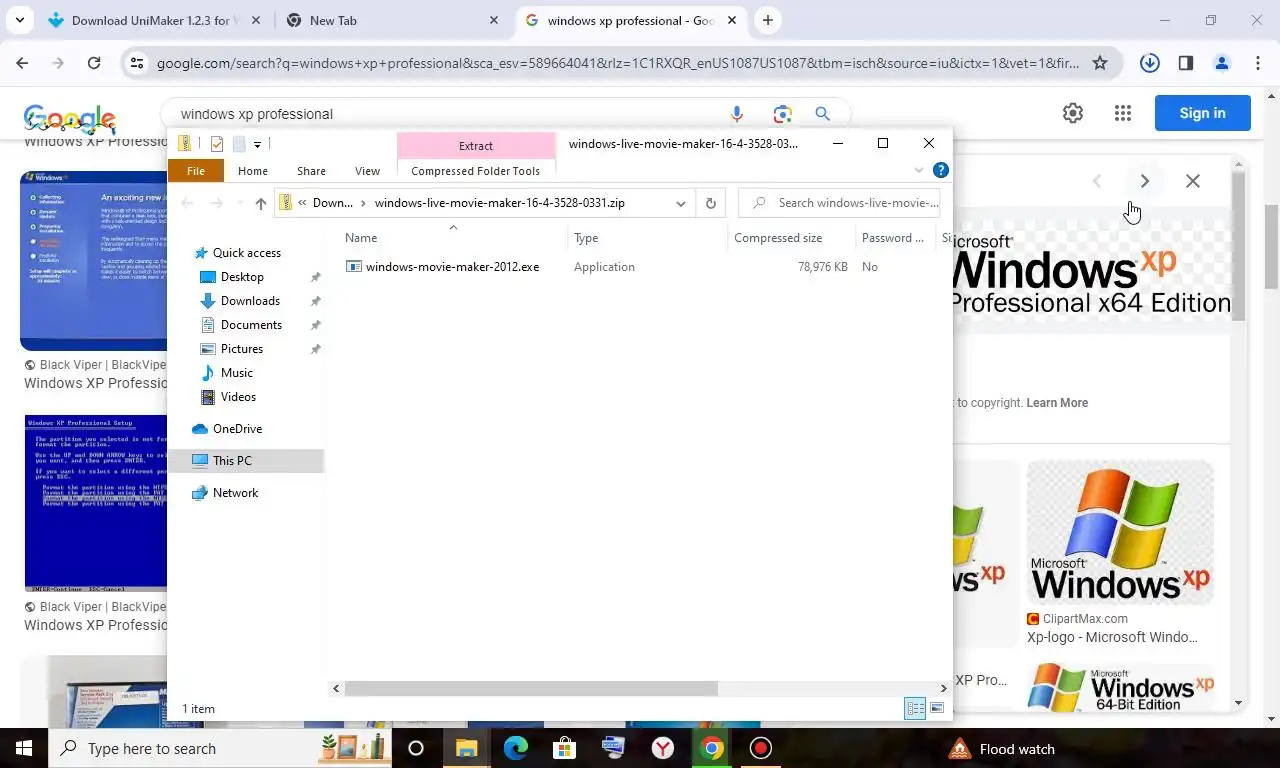Close the Google image preview panel

pyautogui.click(x=1193, y=181)
